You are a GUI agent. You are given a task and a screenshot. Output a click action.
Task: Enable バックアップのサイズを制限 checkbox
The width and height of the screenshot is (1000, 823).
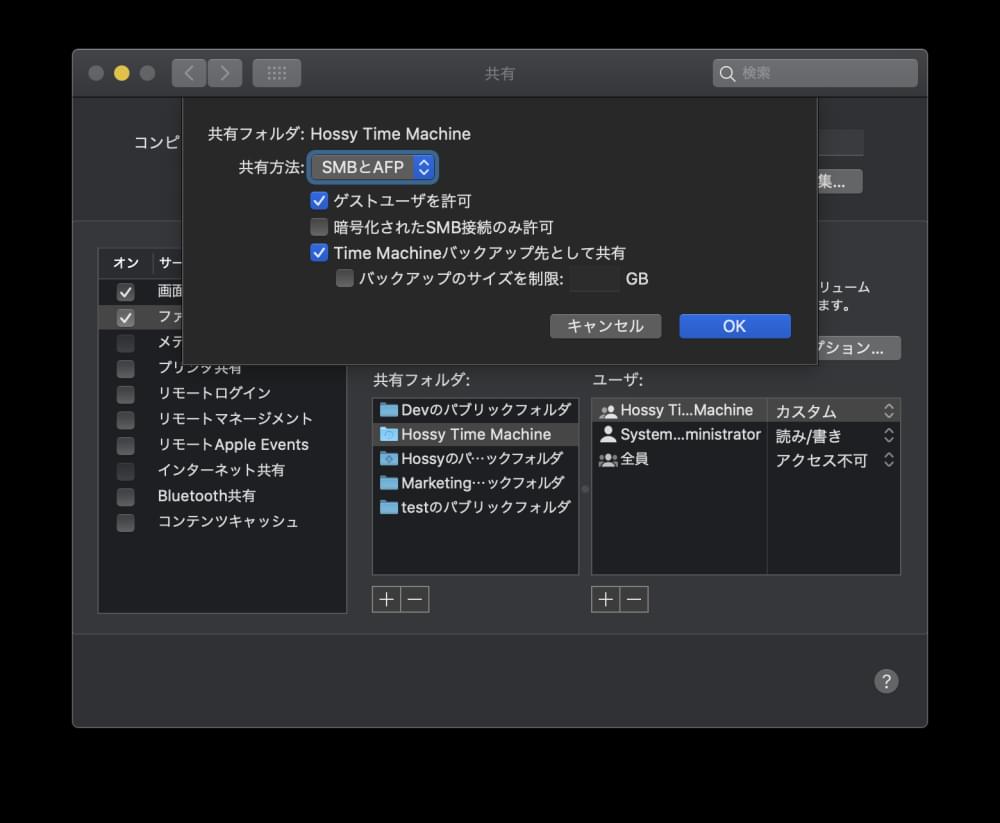coord(345,279)
